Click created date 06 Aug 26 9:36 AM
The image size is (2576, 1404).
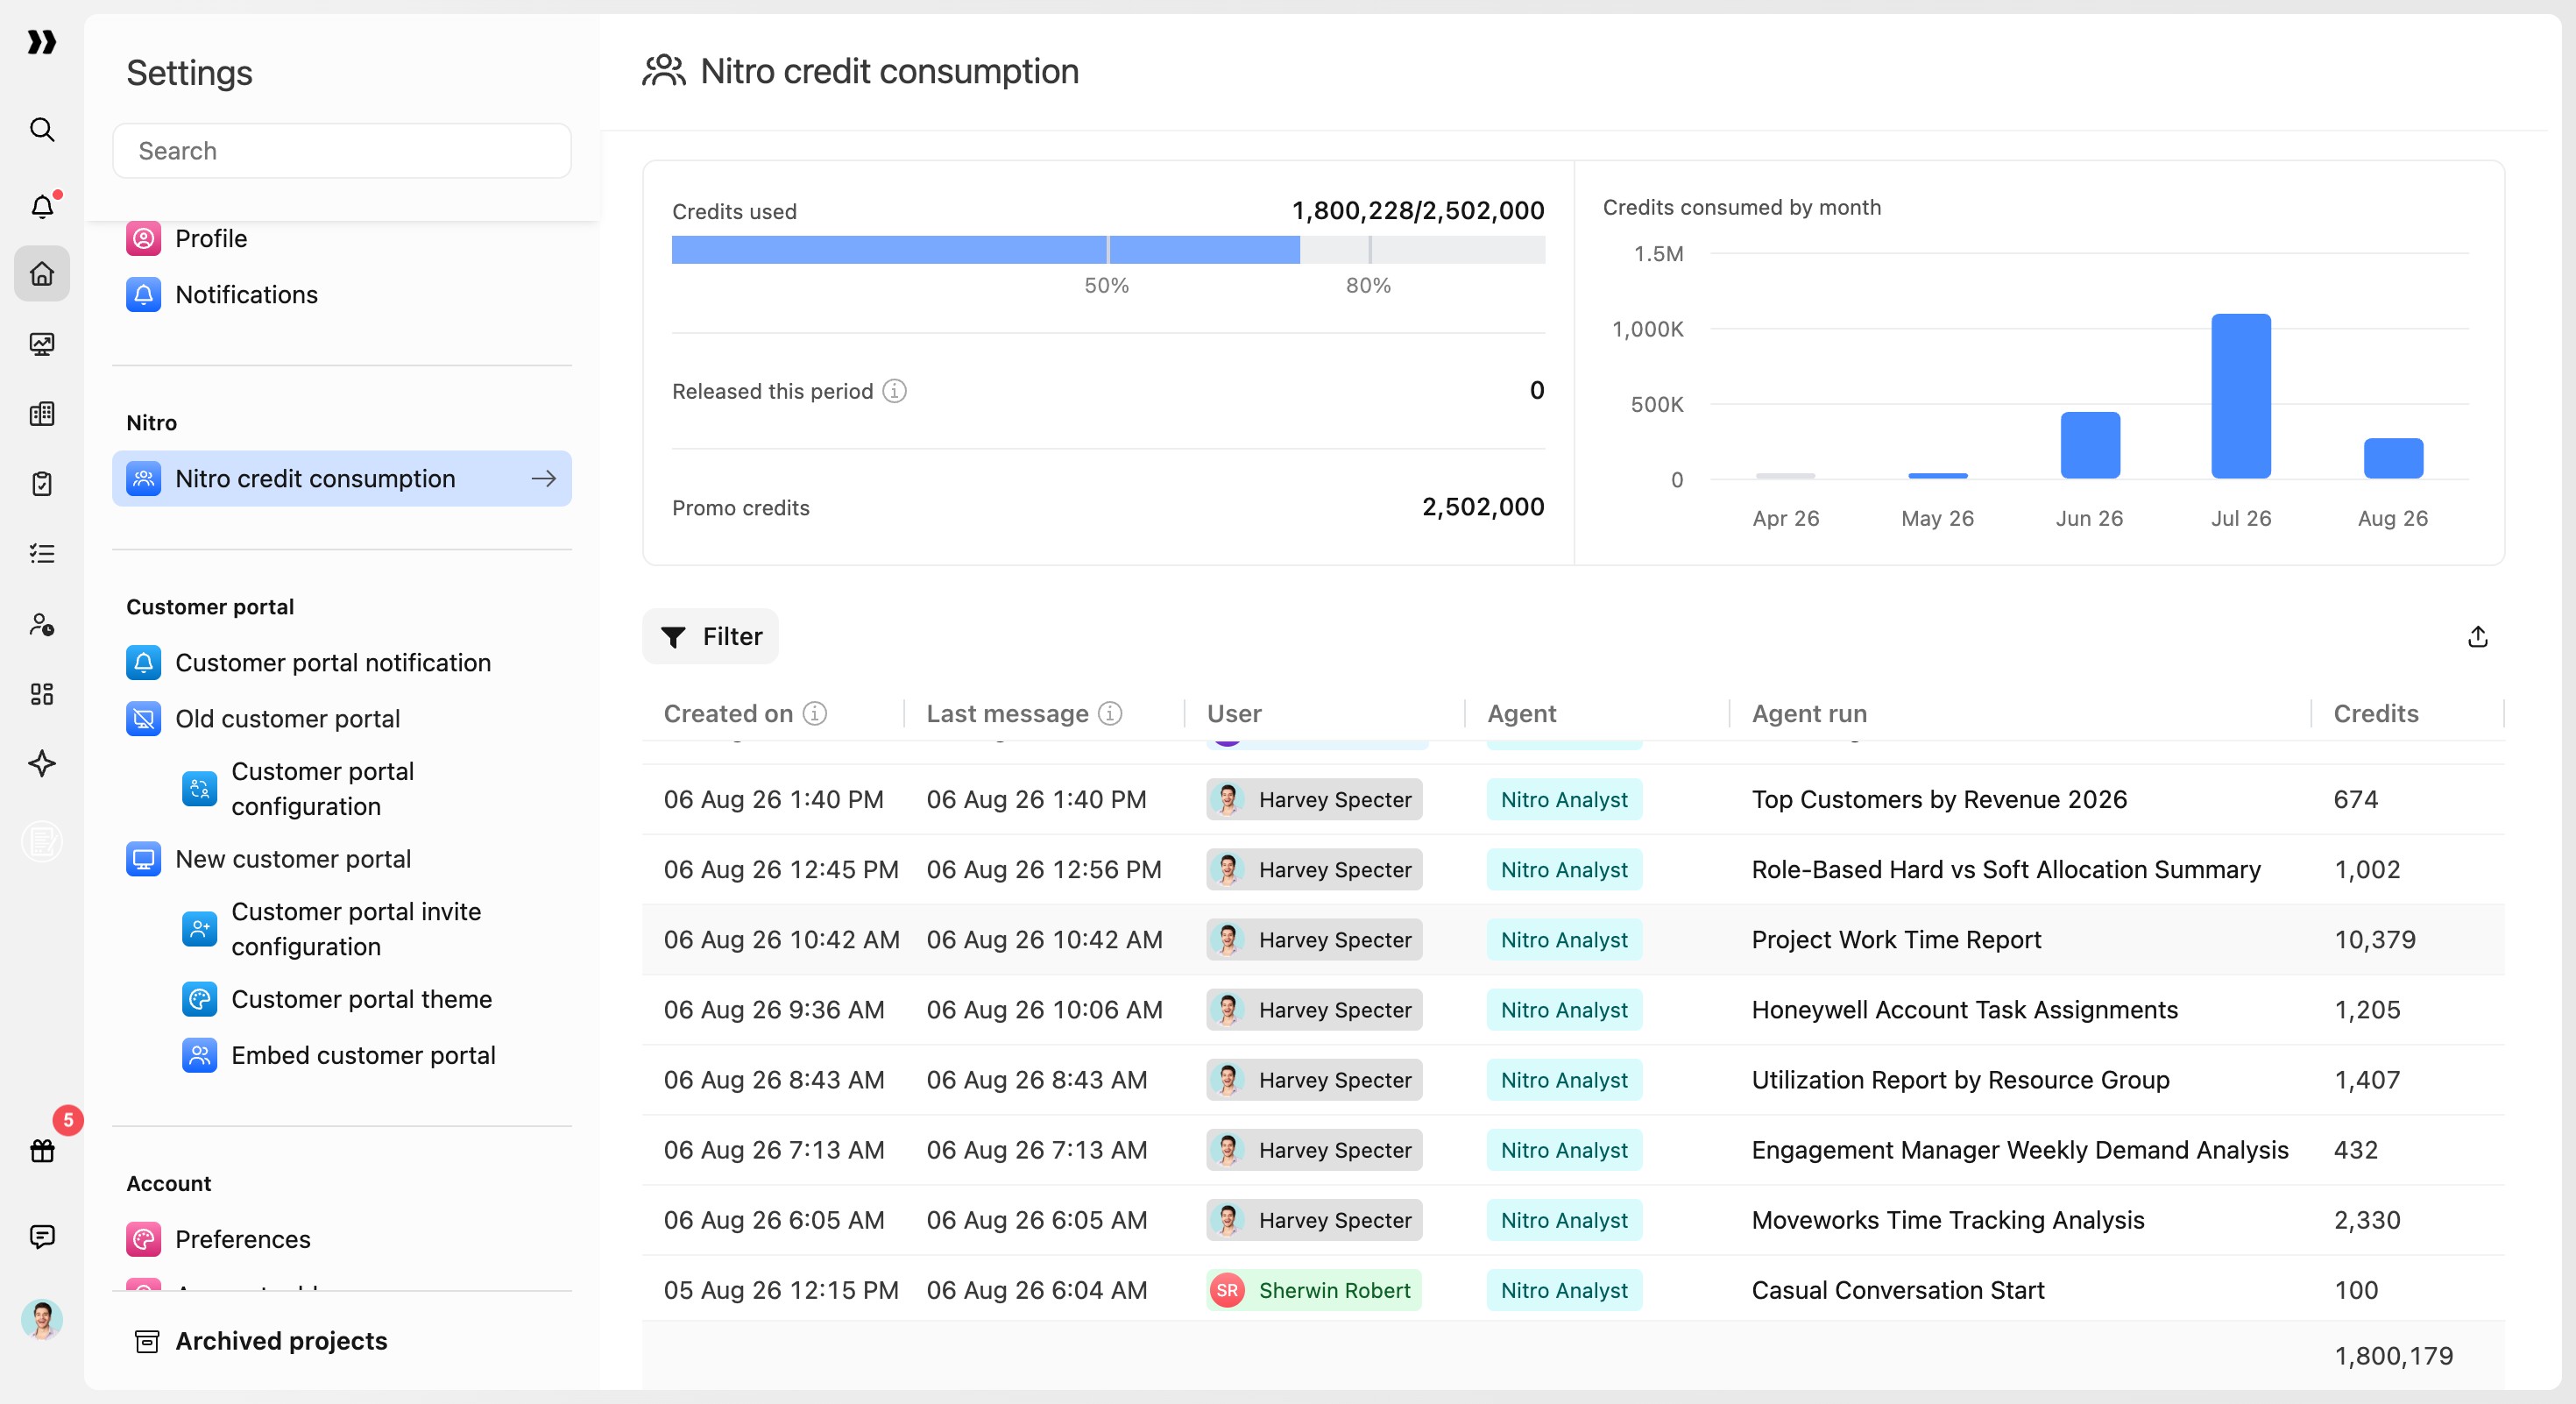pos(774,1009)
